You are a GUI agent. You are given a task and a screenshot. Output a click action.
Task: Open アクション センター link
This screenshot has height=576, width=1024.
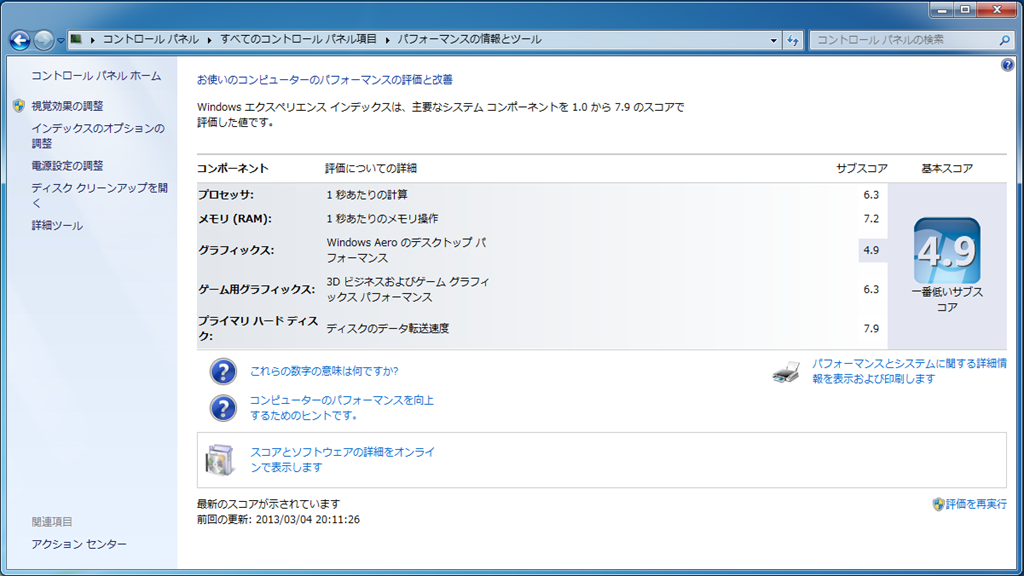(79, 544)
